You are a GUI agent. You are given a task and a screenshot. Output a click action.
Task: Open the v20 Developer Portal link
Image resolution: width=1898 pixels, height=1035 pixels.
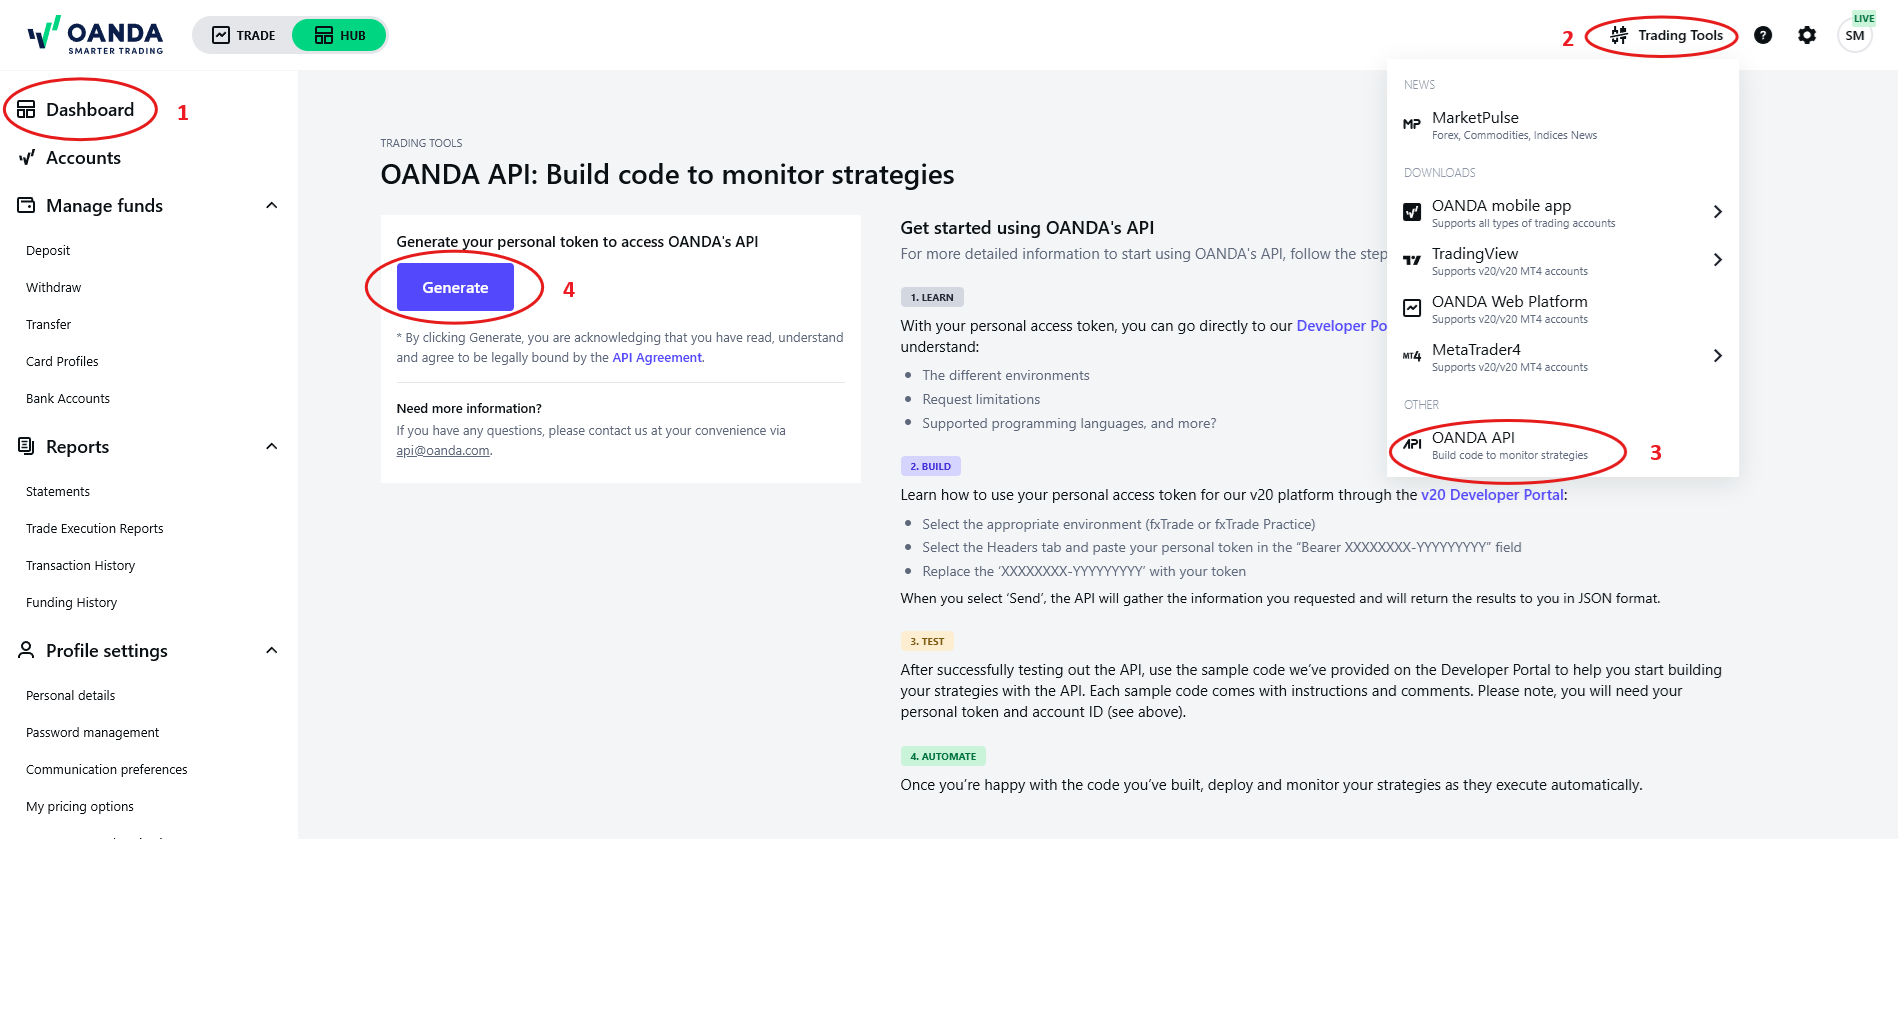click(x=1492, y=495)
